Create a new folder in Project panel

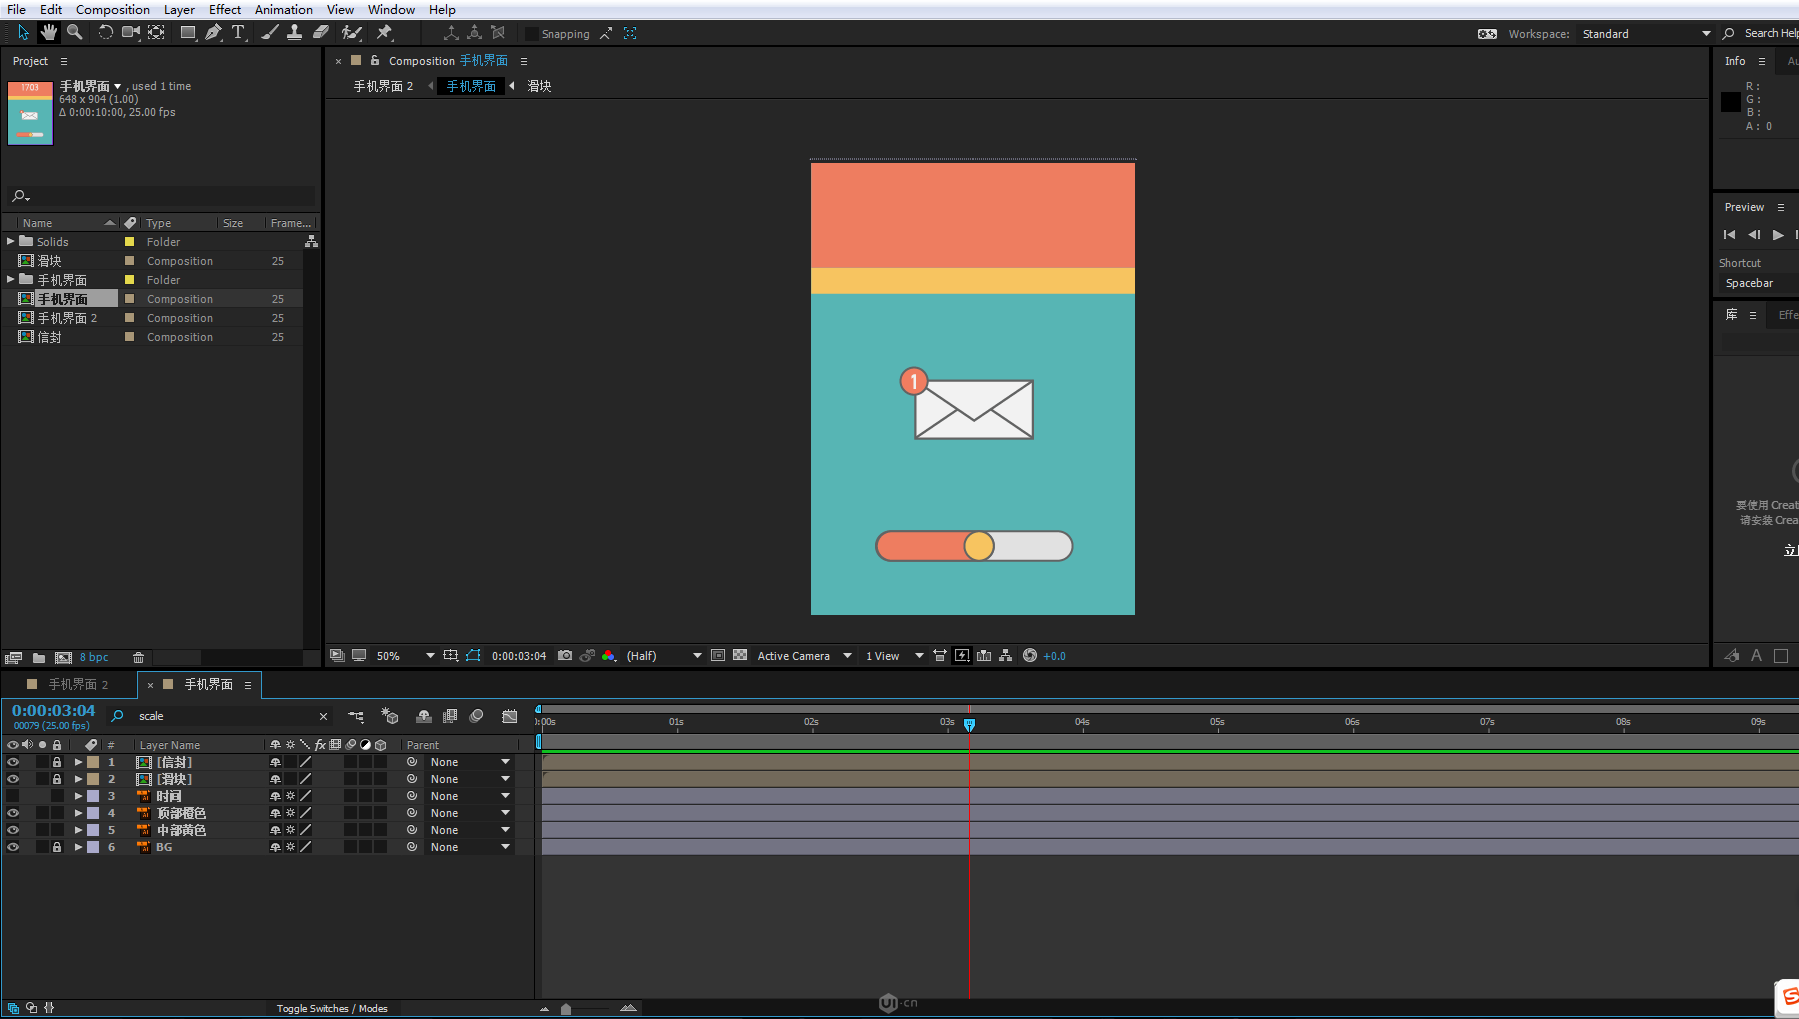[39, 658]
